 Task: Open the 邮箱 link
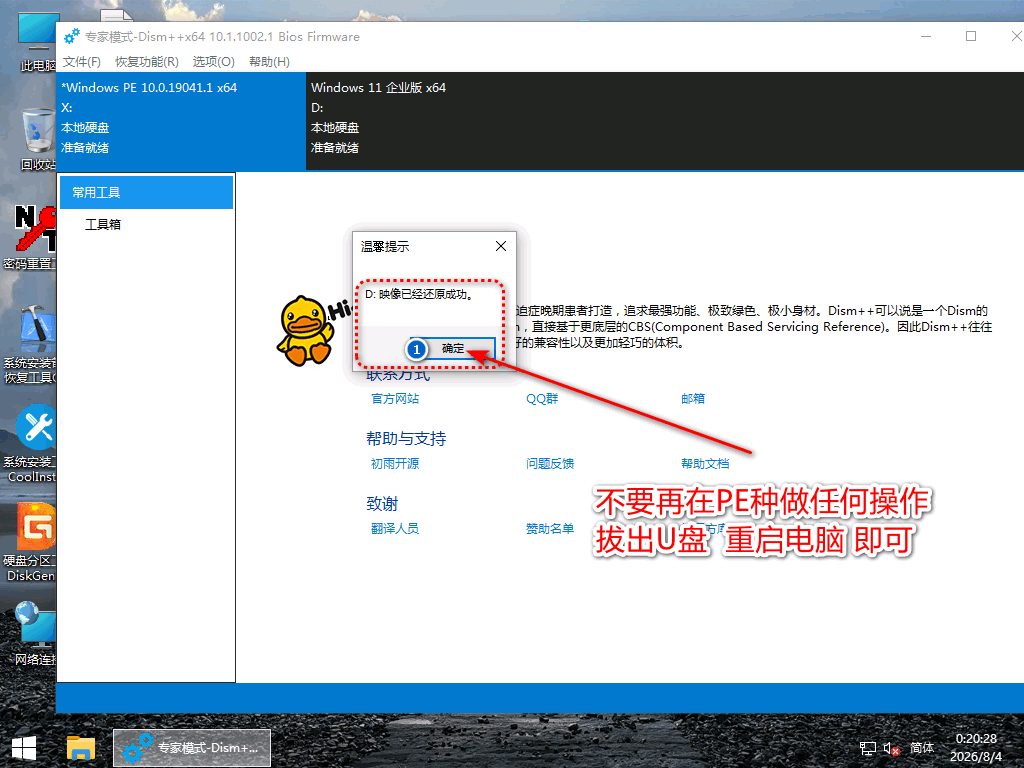pyautogui.click(x=693, y=398)
